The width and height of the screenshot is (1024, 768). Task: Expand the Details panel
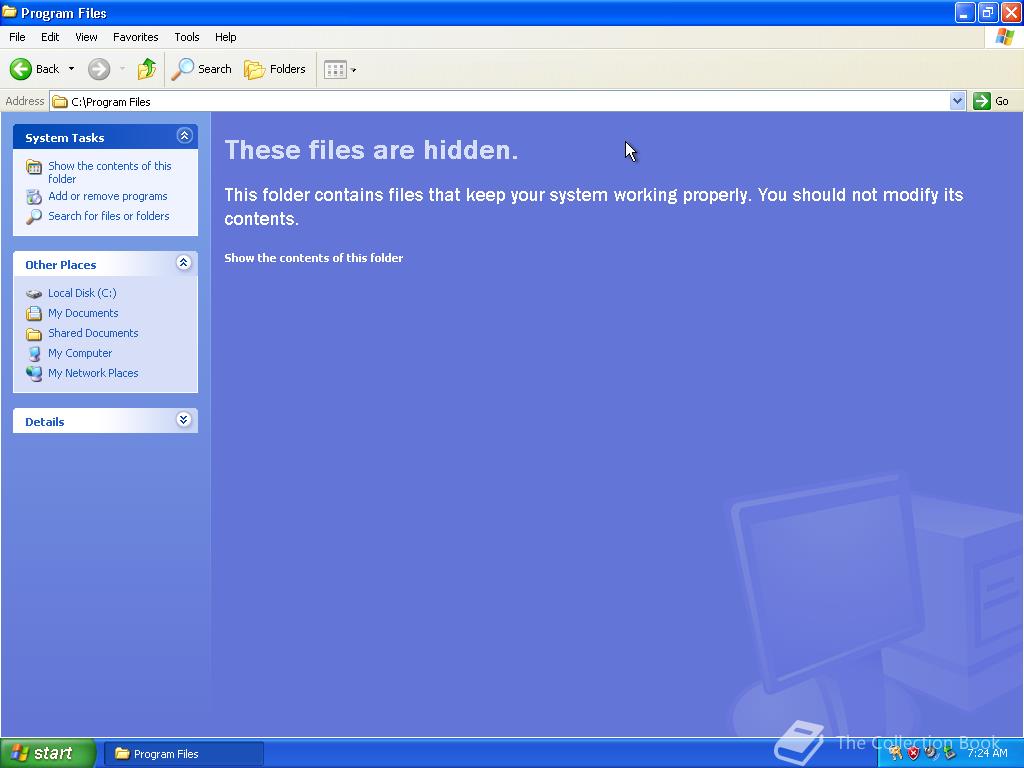click(x=184, y=420)
